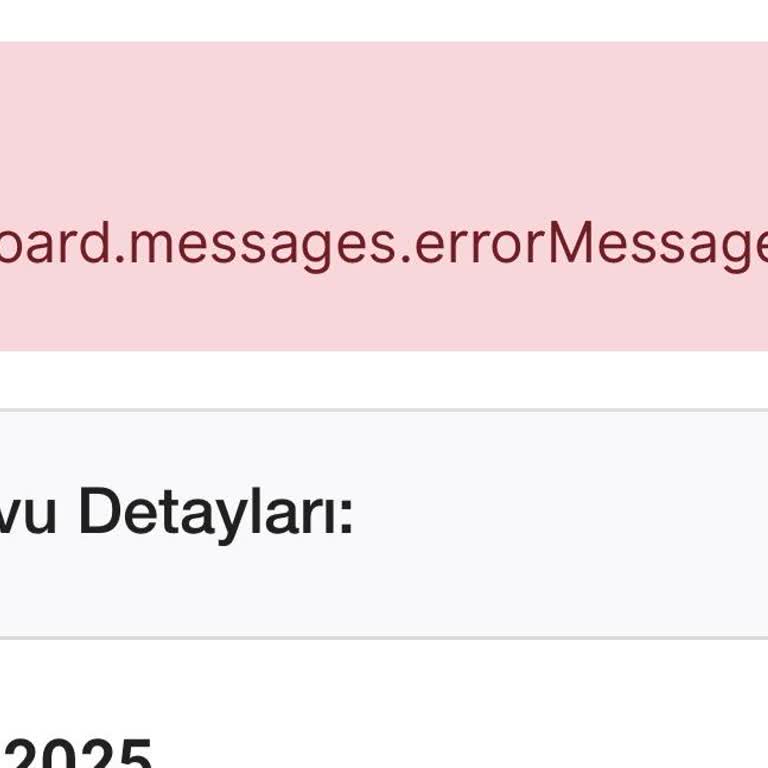The height and width of the screenshot is (768, 768).
Task: Click the white space above the pink alert
Action: [384, 21]
